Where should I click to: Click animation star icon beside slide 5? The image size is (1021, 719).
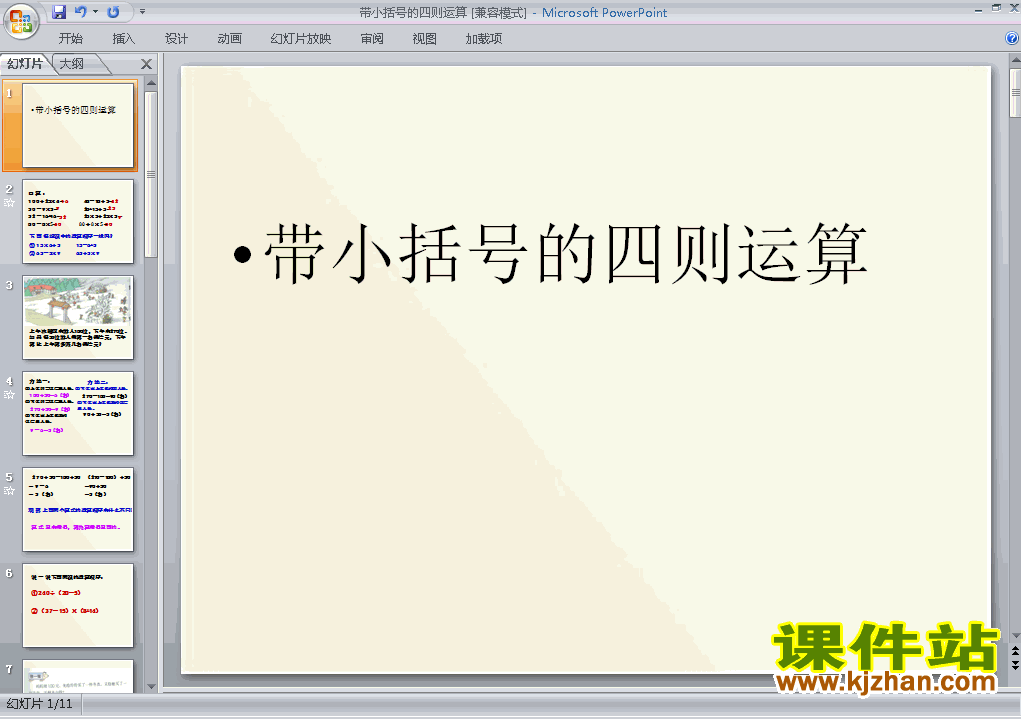[9, 490]
